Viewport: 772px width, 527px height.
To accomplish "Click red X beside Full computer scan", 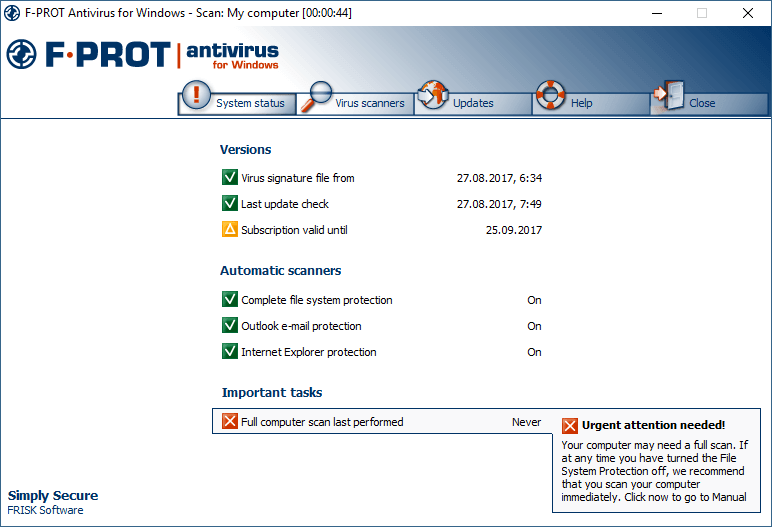I will [x=230, y=421].
